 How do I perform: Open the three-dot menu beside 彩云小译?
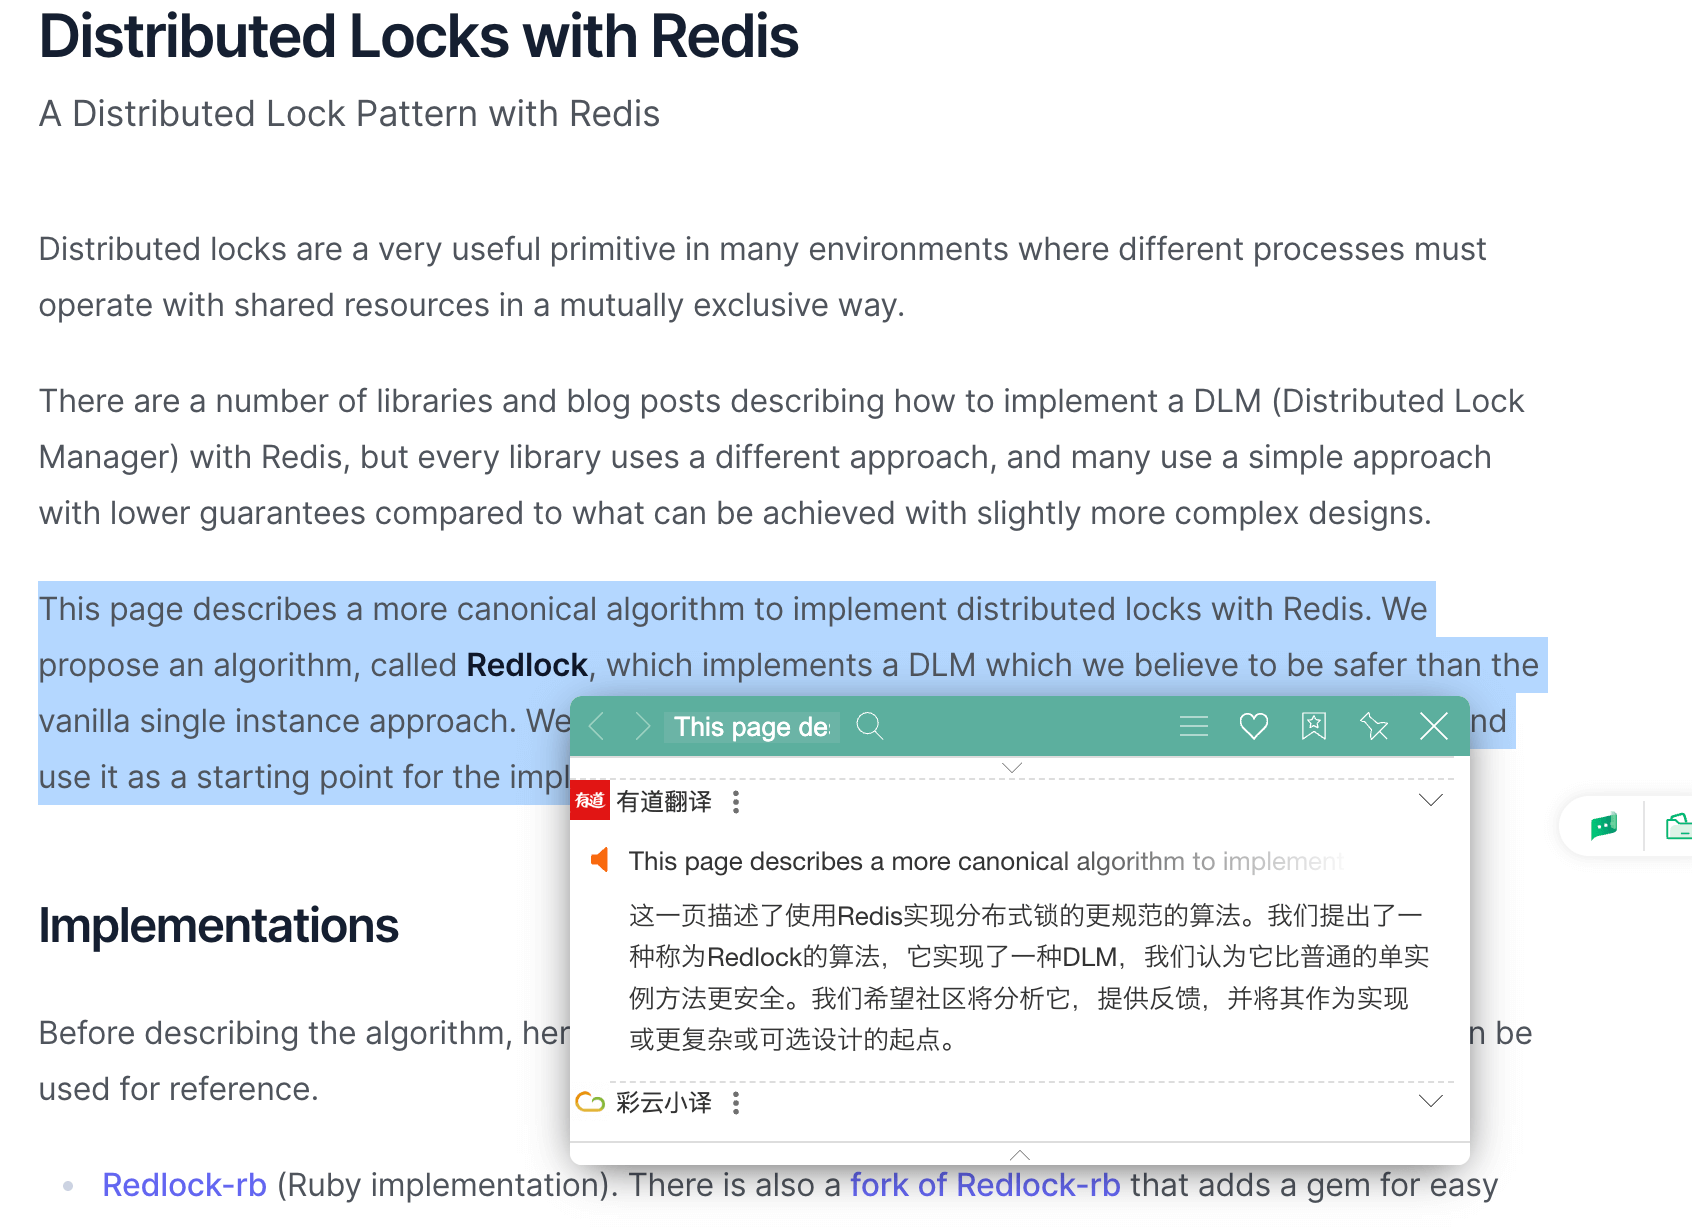click(736, 1103)
